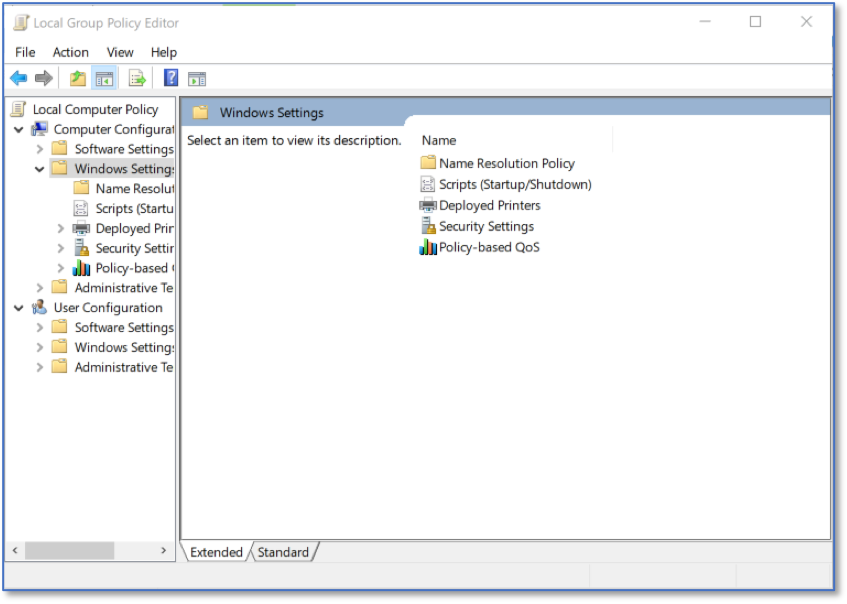The image size is (847, 604).
Task: Collapse the User Configuration node
Action: pyautogui.click(x=19, y=308)
